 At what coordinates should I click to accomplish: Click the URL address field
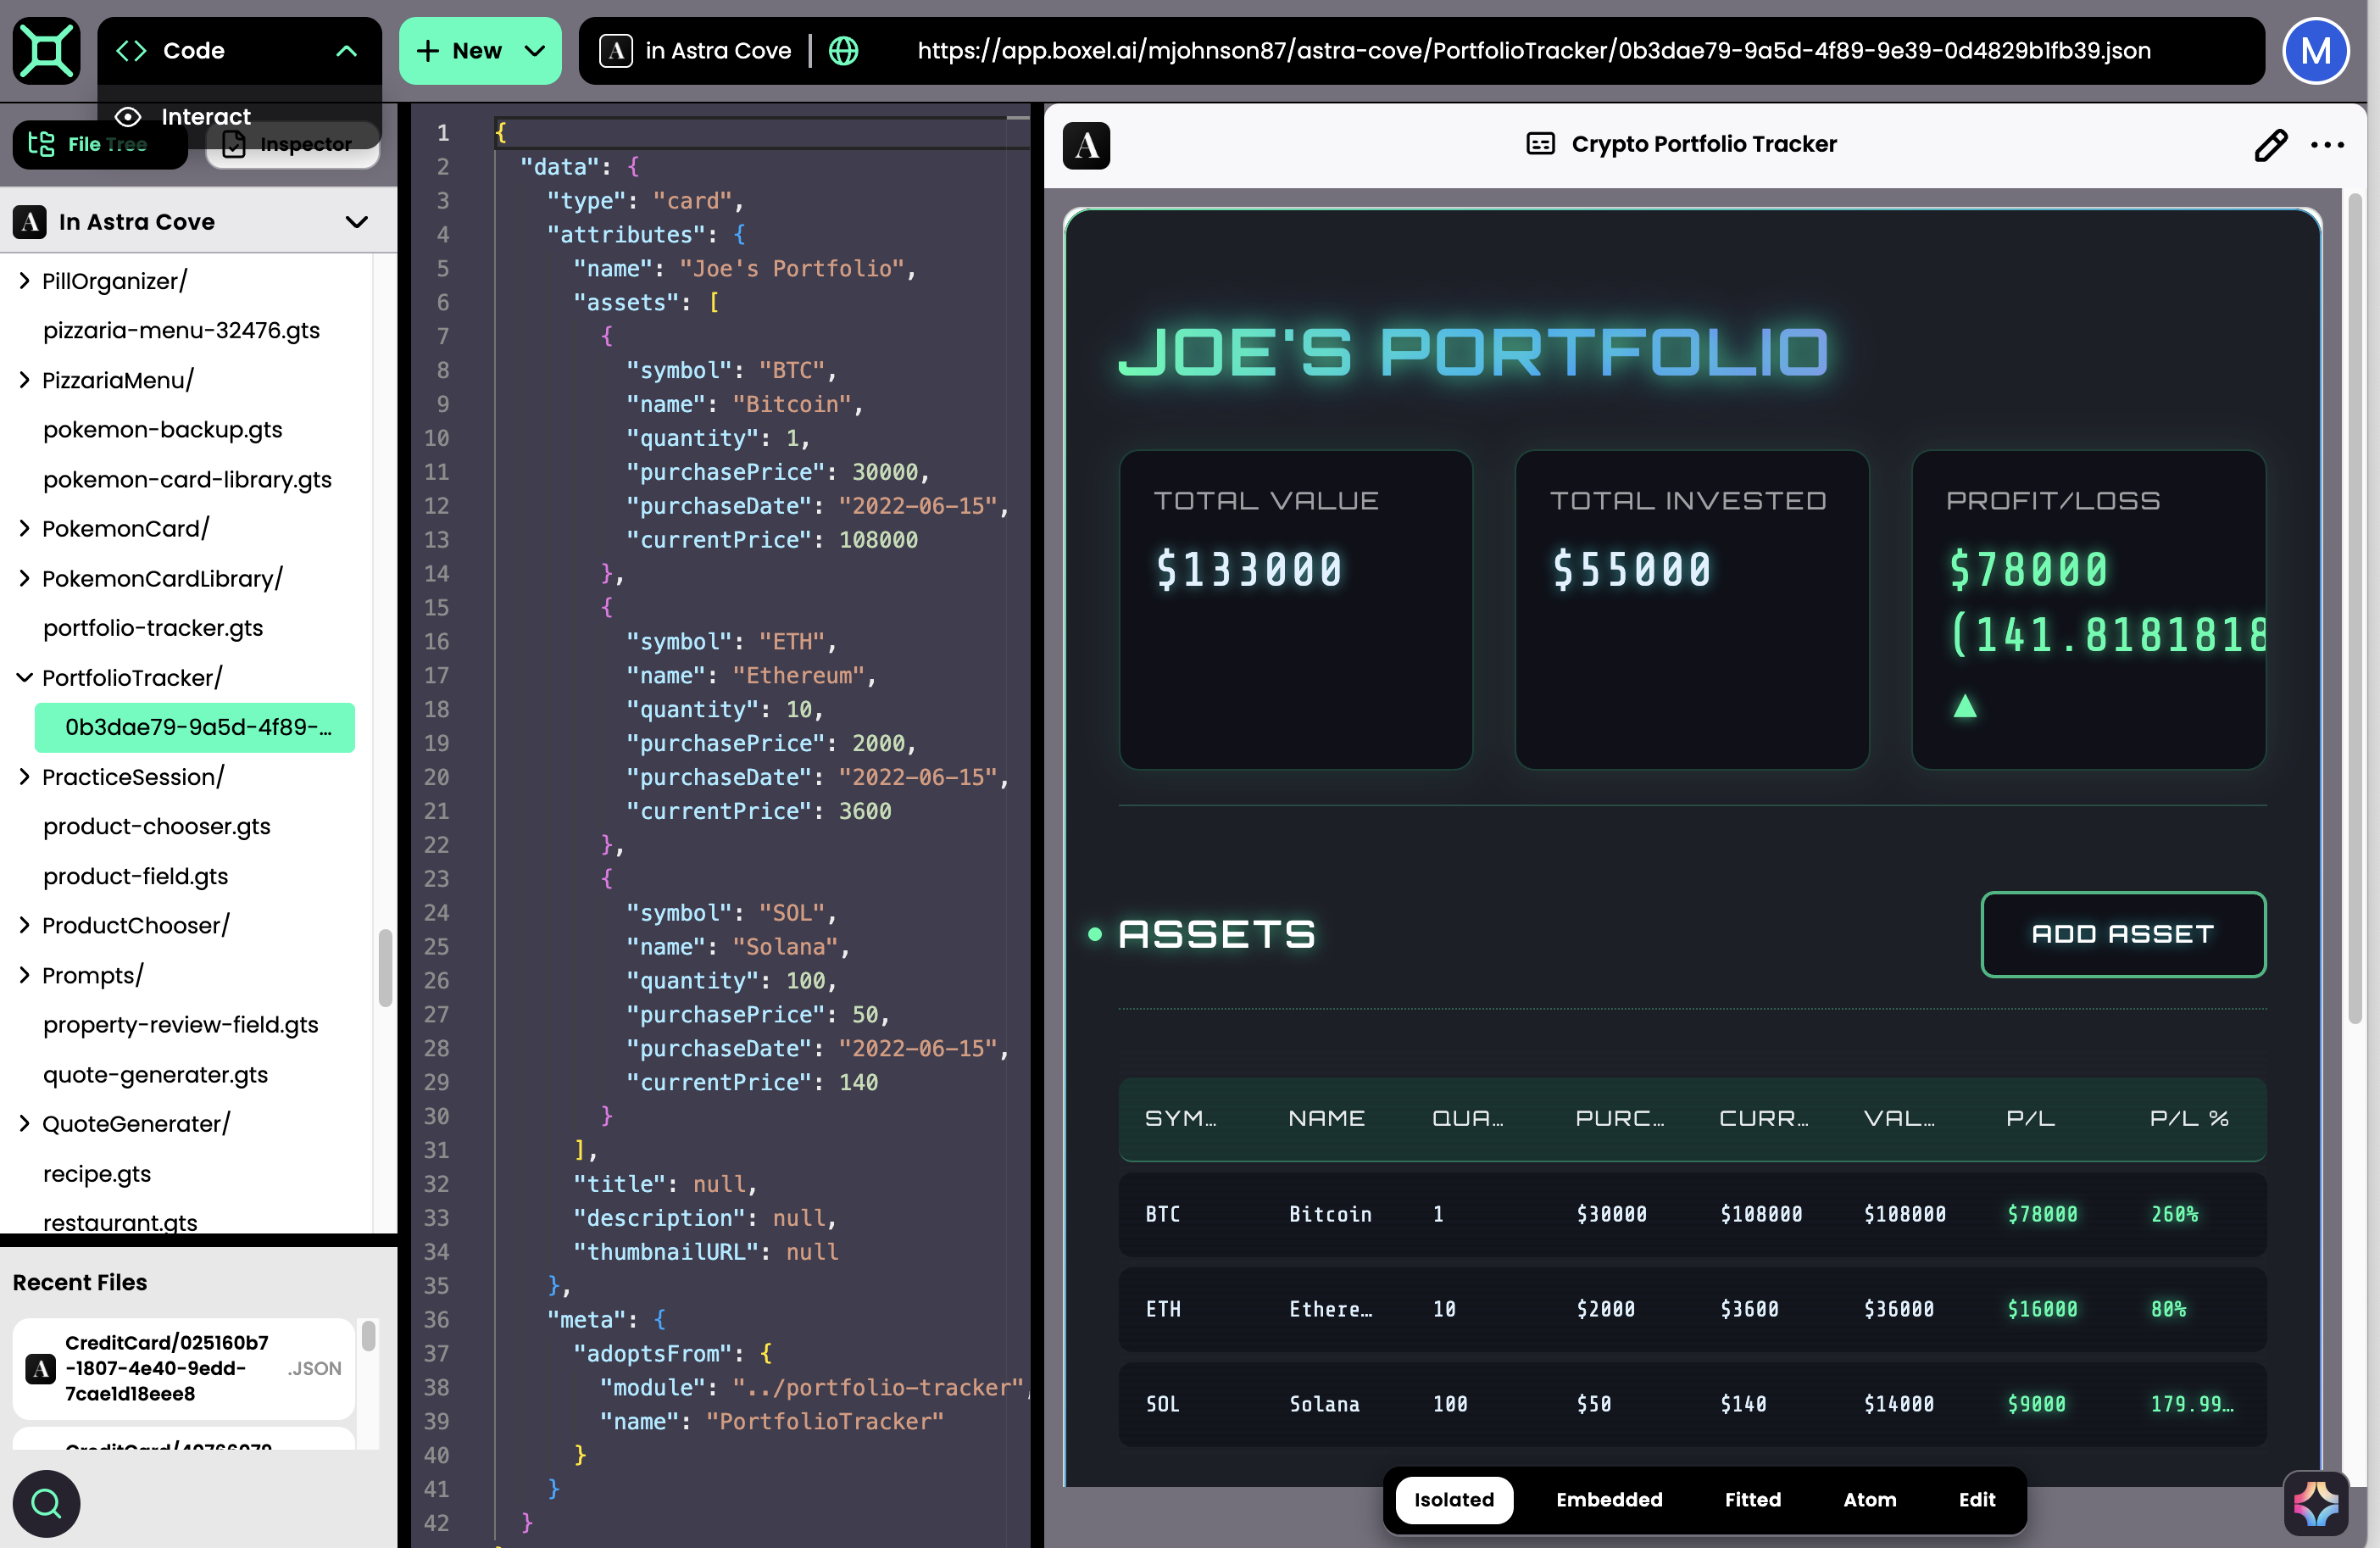coord(1533,51)
